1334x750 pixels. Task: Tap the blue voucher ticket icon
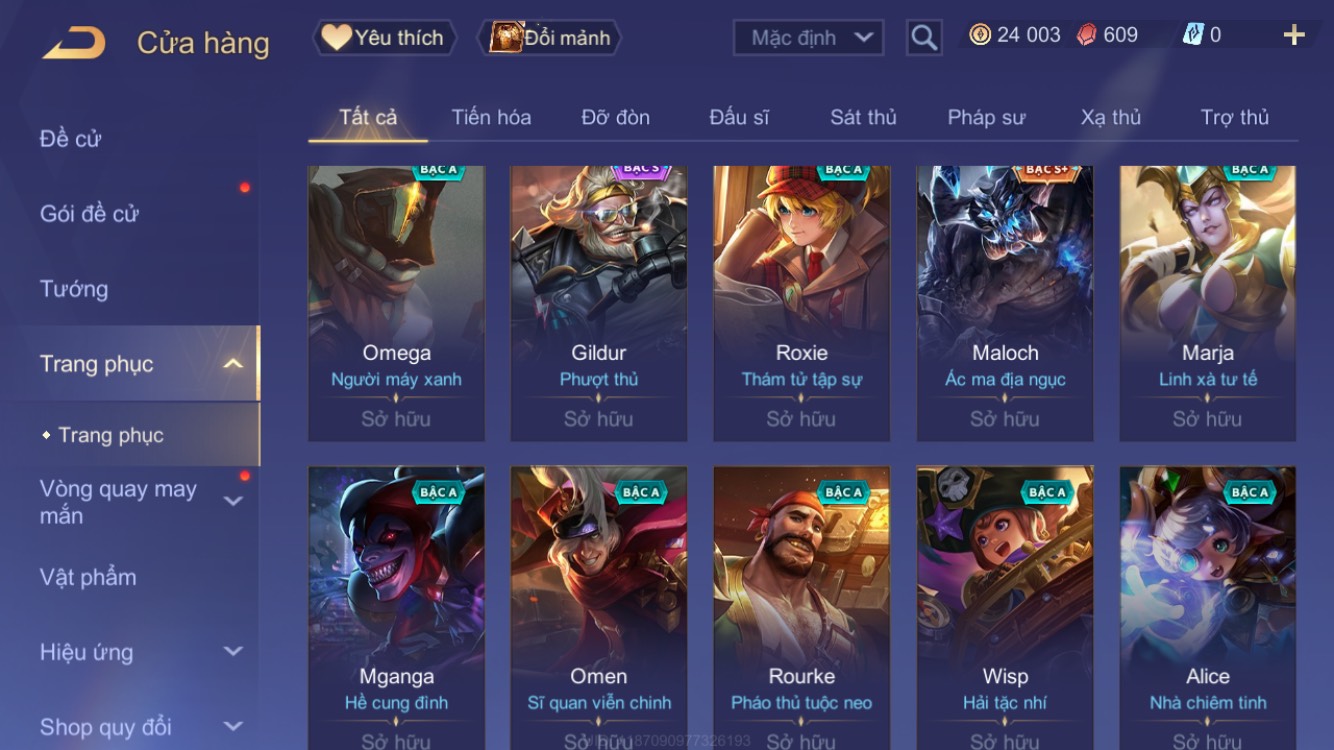(x=1193, y=35)
